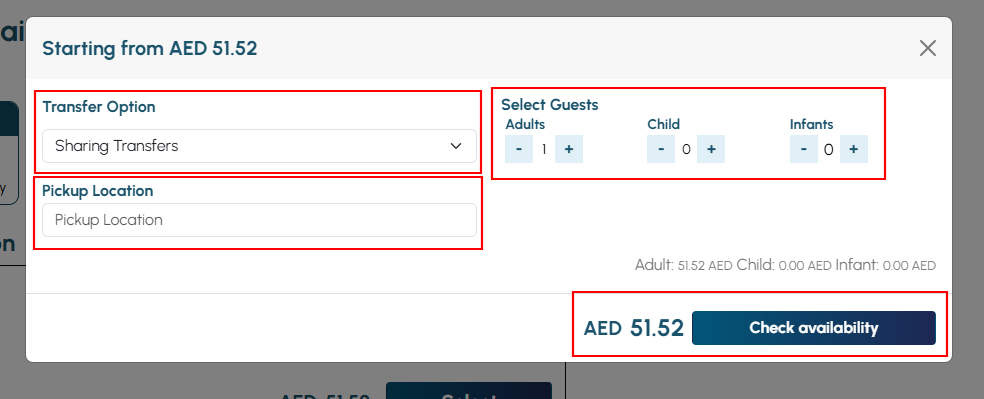Increase Adults count with plus button

[x=569, y=149]
